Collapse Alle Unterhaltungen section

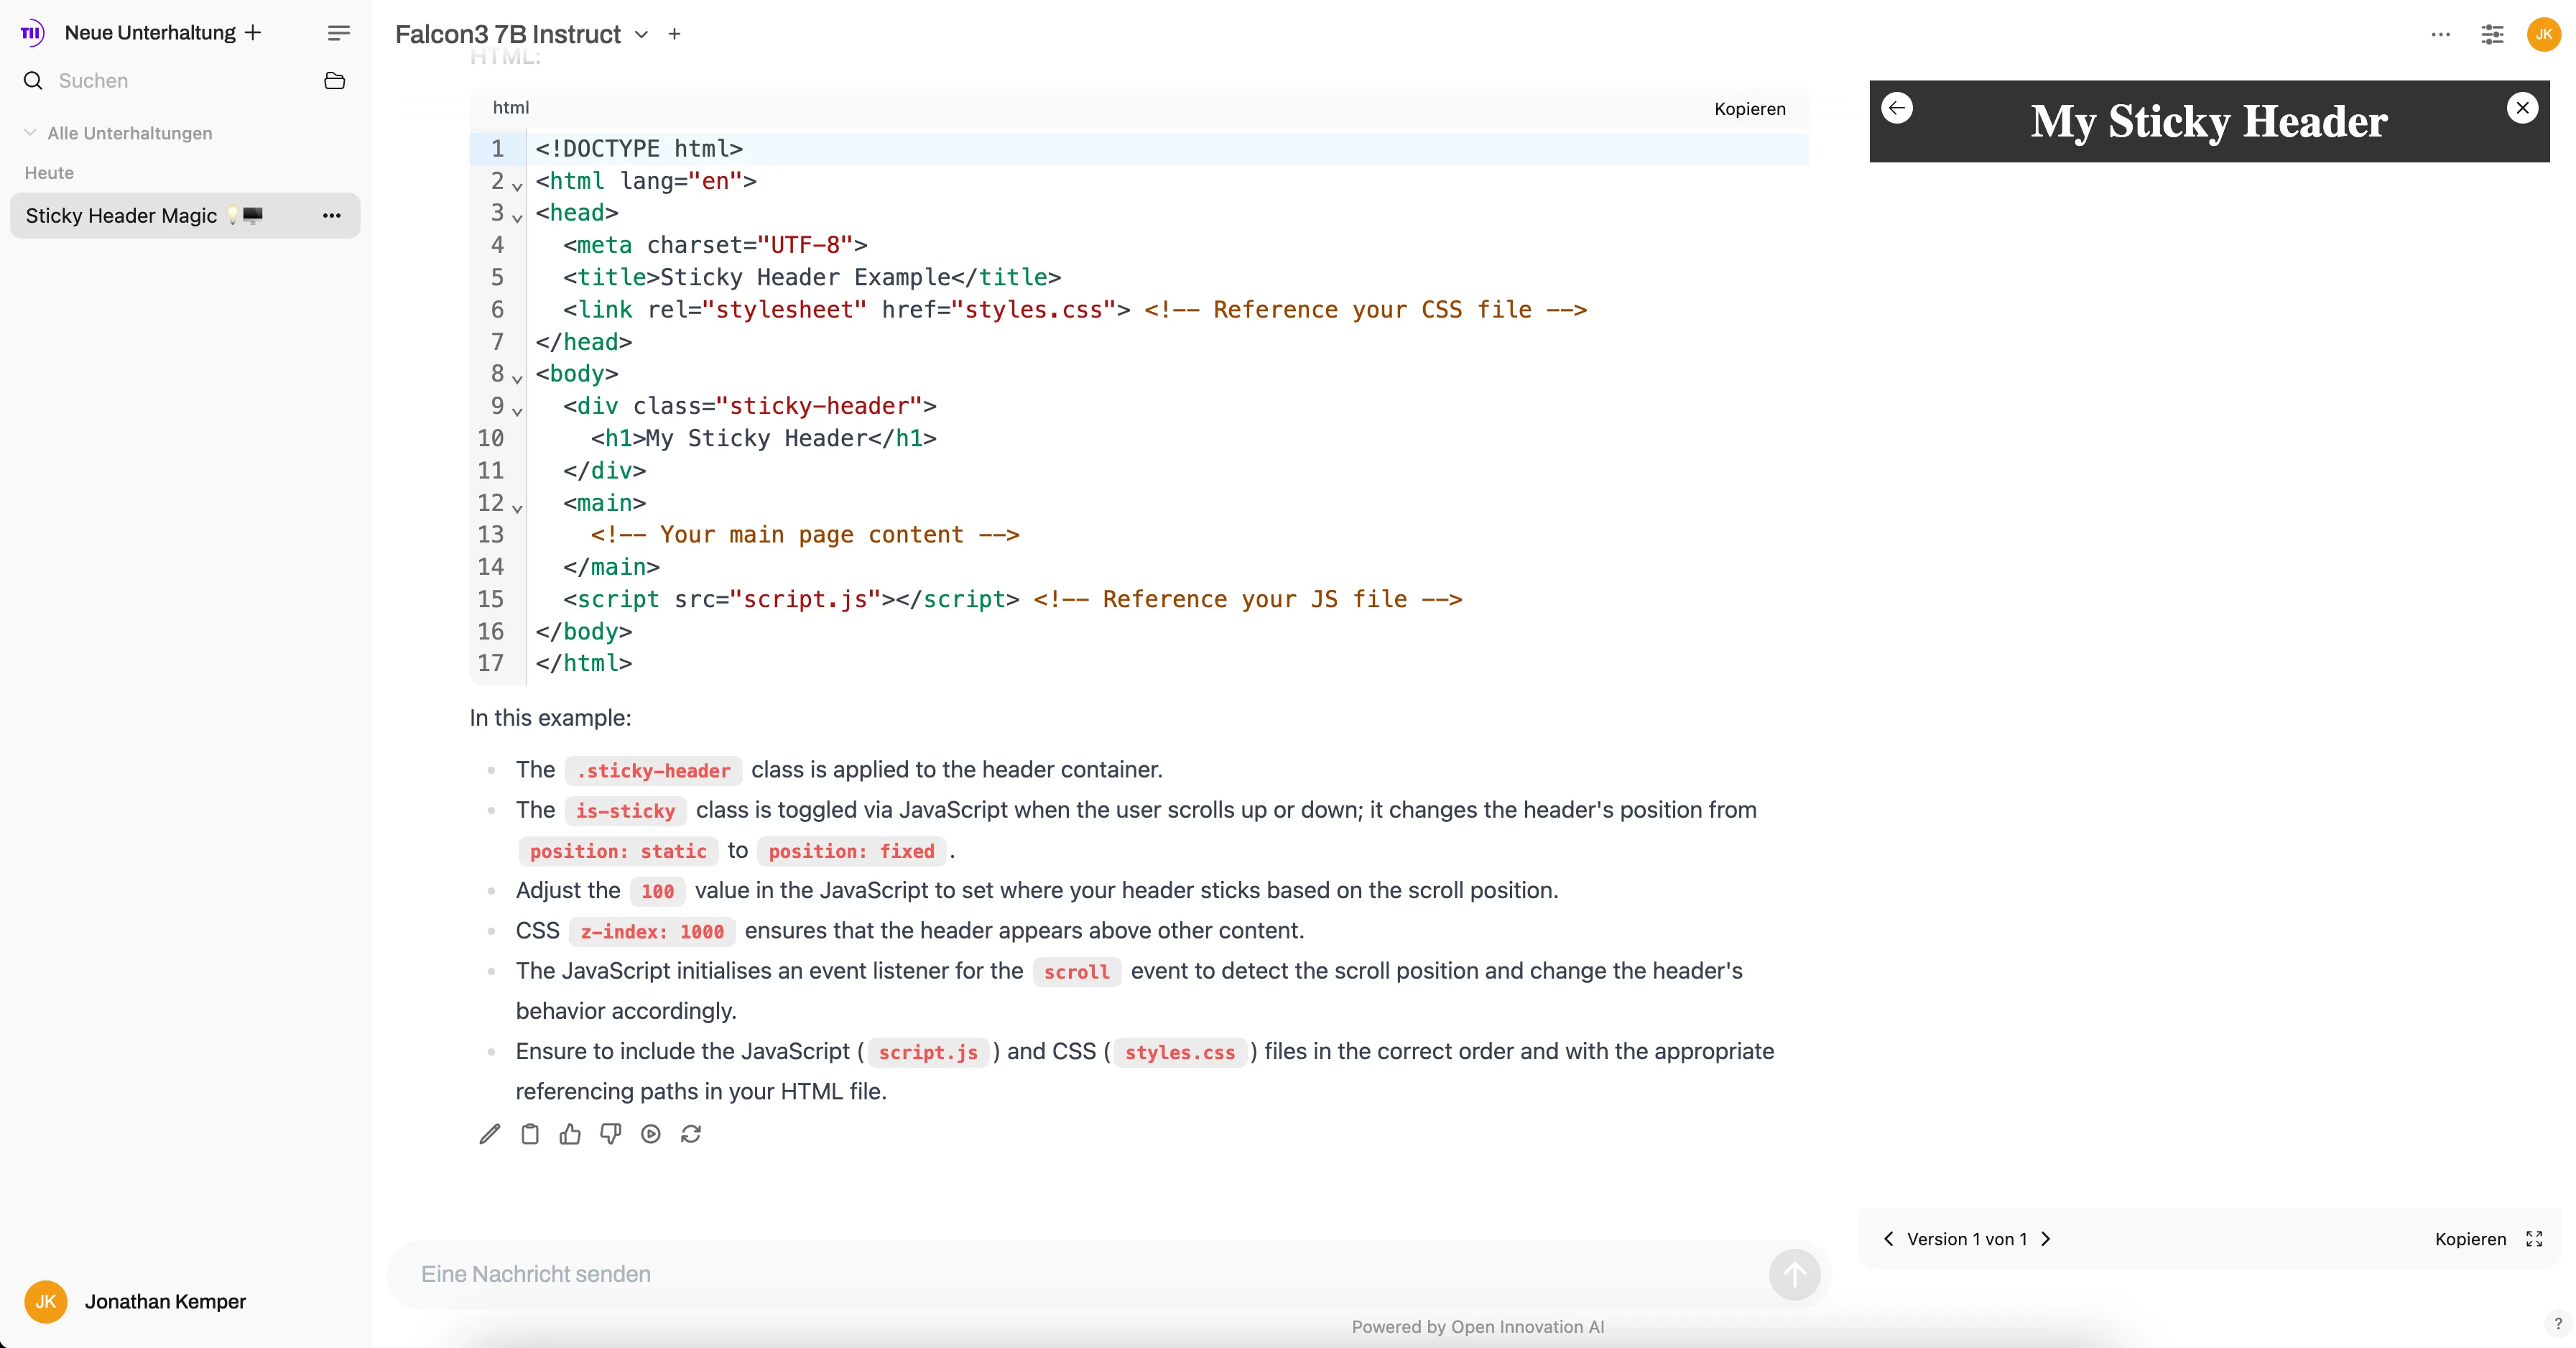tap(118, 133)
